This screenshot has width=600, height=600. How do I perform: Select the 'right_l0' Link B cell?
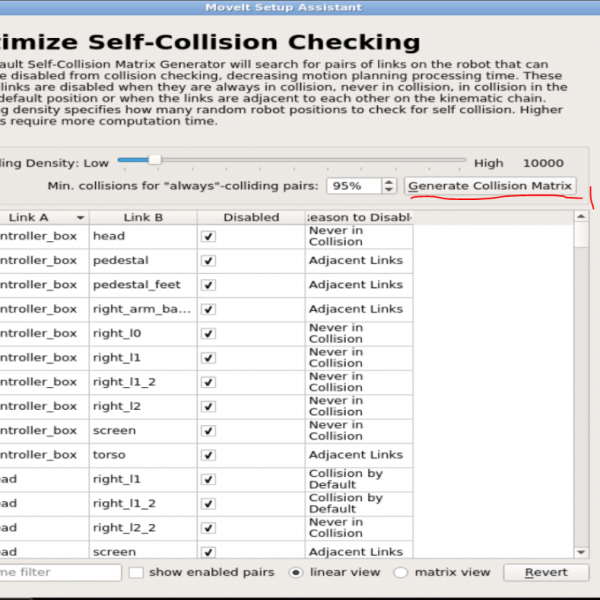click(x=143, y=334)
